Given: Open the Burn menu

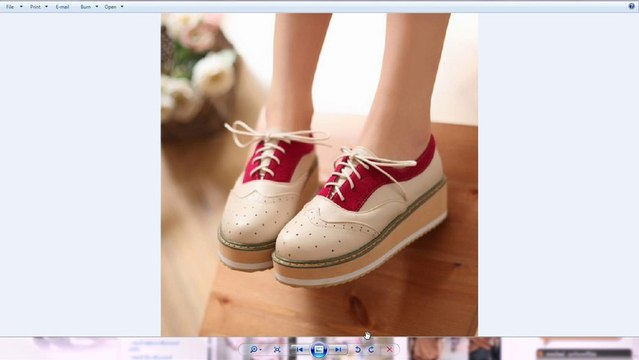Looking at the screenshot, I should [86, 7].
